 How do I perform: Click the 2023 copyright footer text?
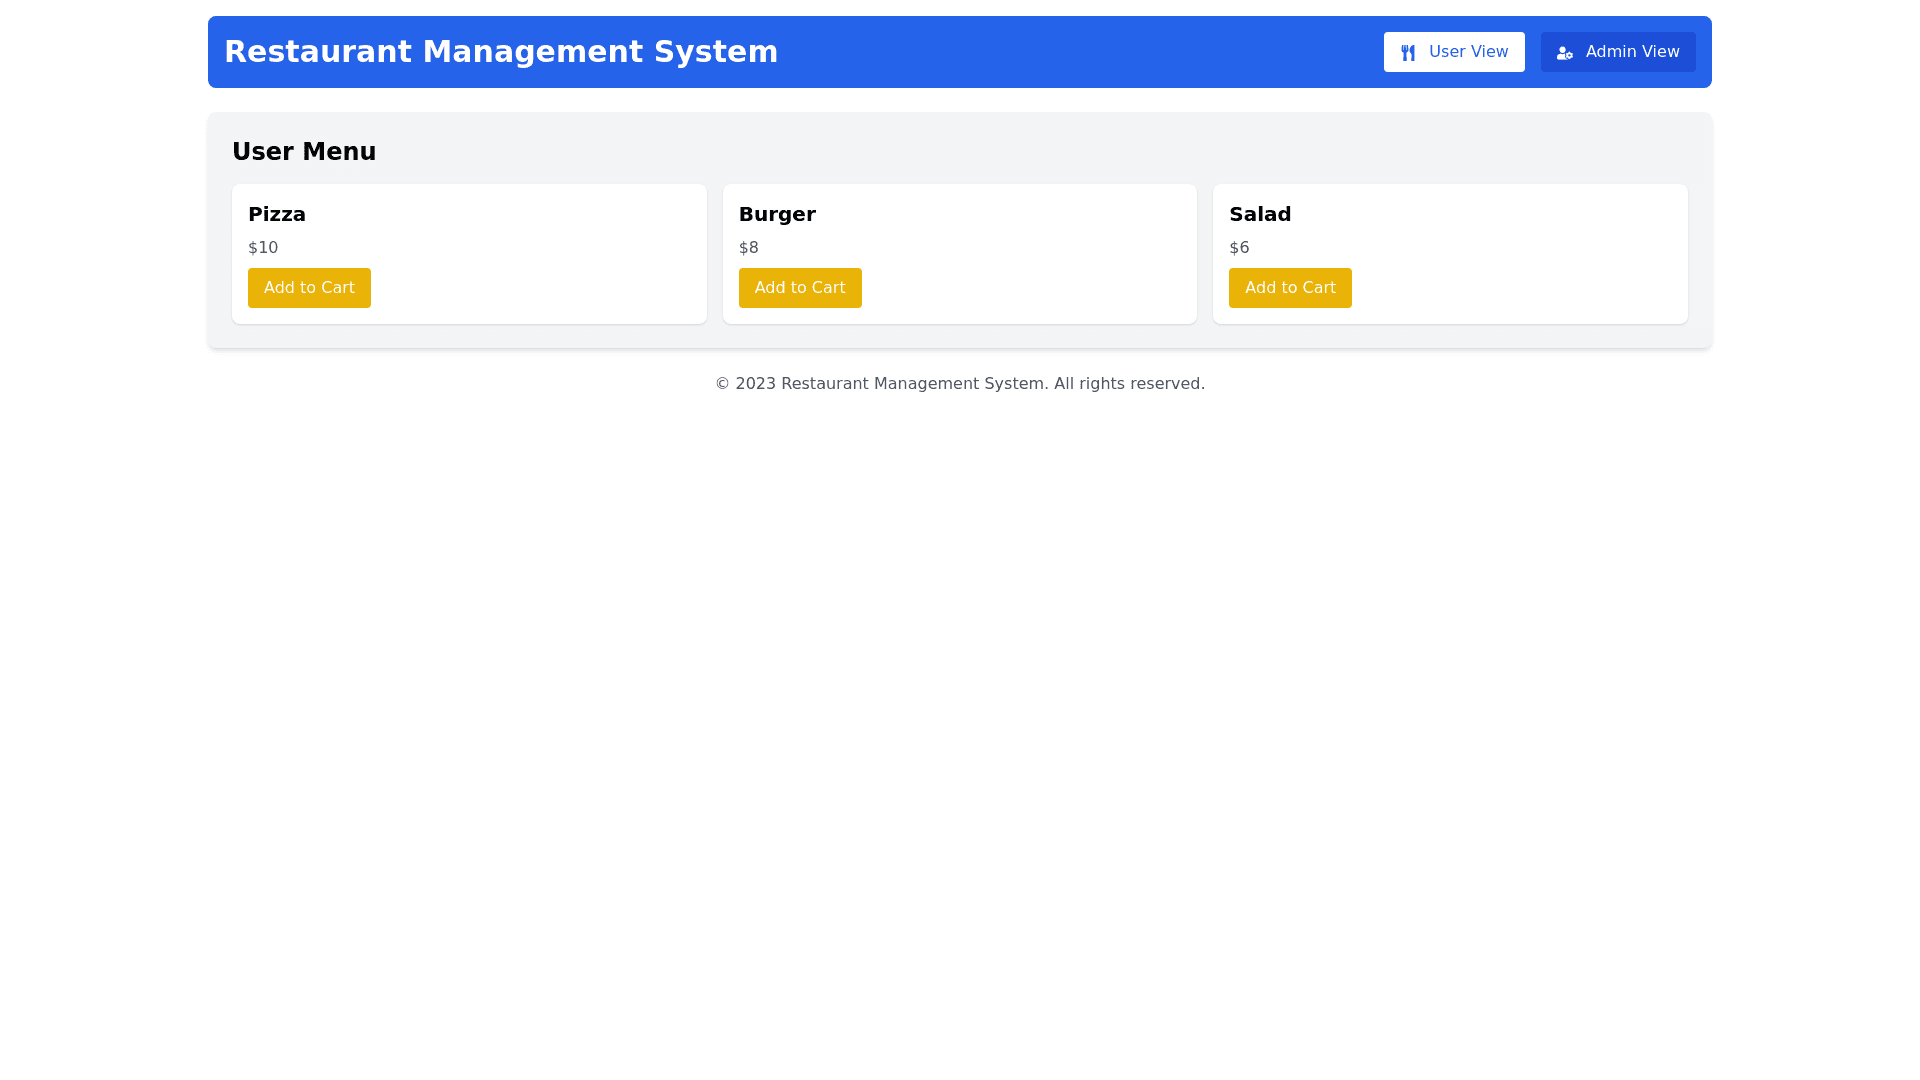click(x=960, y=384)
